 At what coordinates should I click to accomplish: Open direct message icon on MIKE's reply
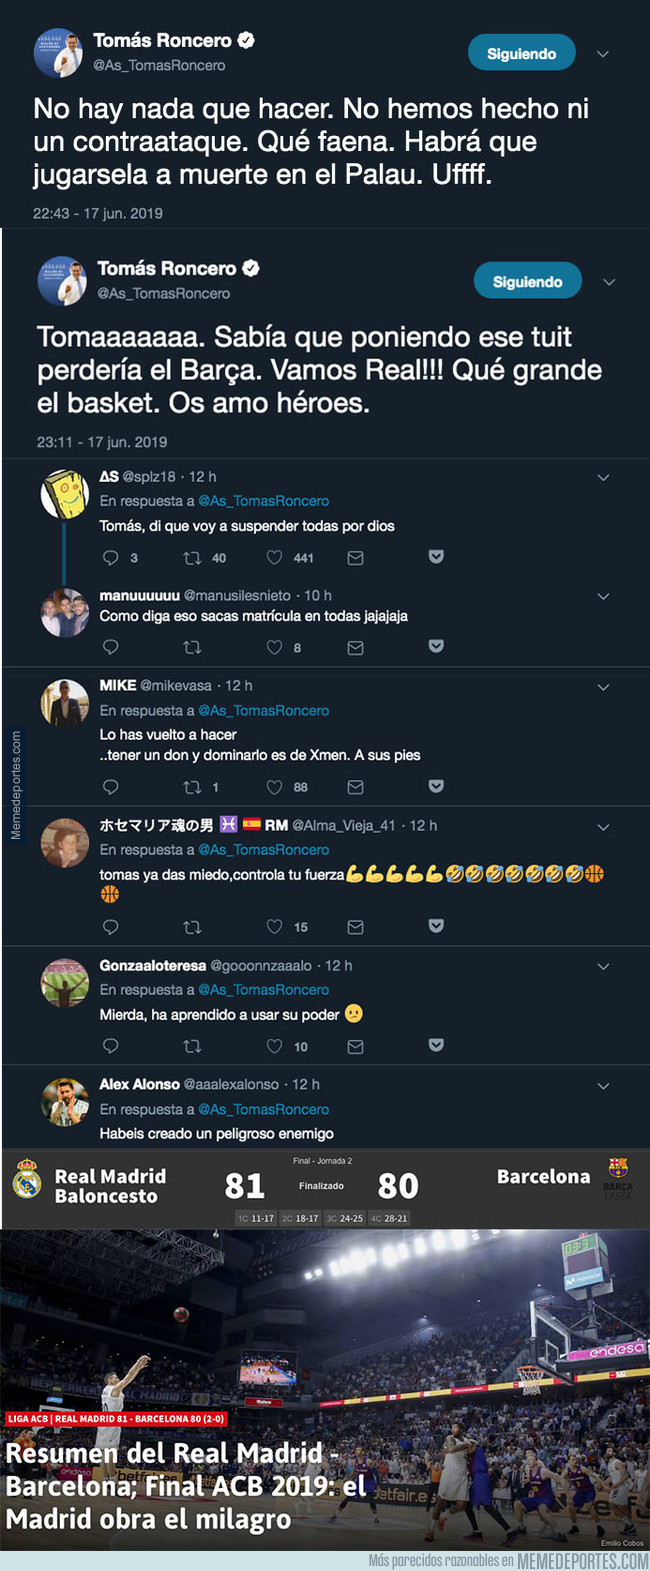coord(354,787)
